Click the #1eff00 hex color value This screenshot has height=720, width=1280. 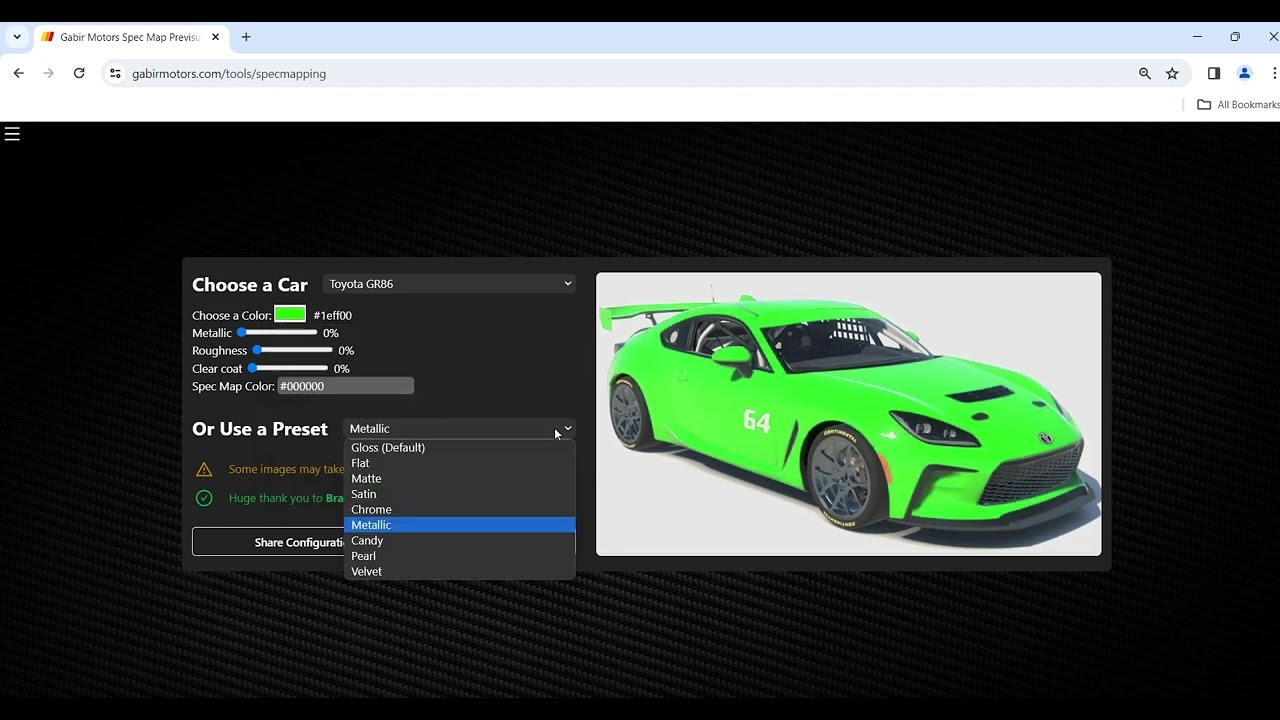point(333,315)
